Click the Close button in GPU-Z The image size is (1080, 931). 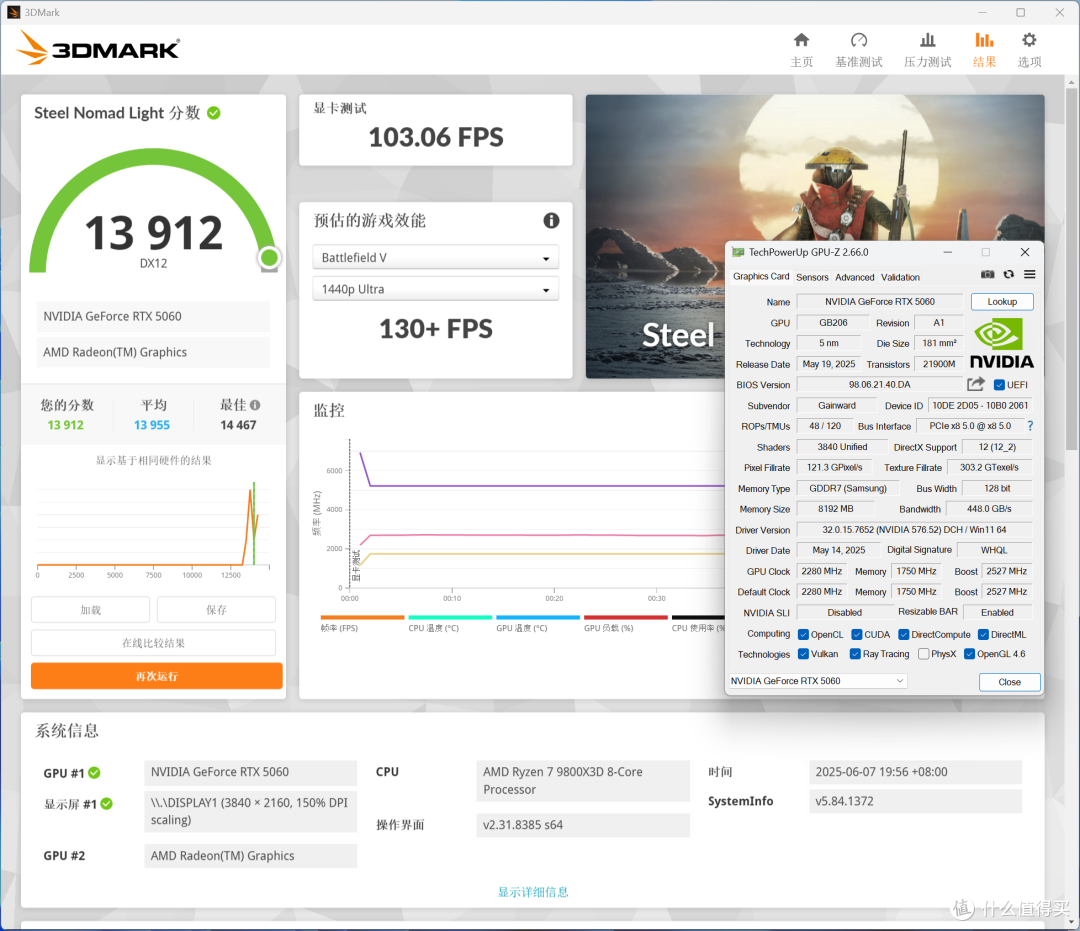1009,682
